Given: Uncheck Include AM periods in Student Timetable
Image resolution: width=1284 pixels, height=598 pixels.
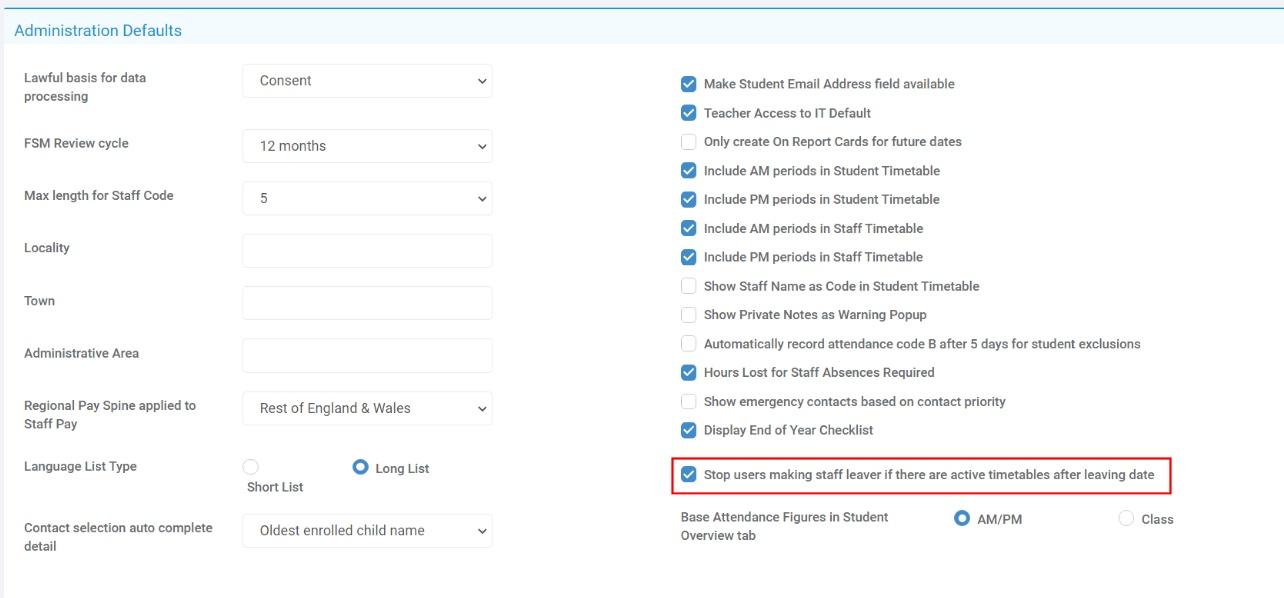Looking at the screenshot, I should 688,171.
